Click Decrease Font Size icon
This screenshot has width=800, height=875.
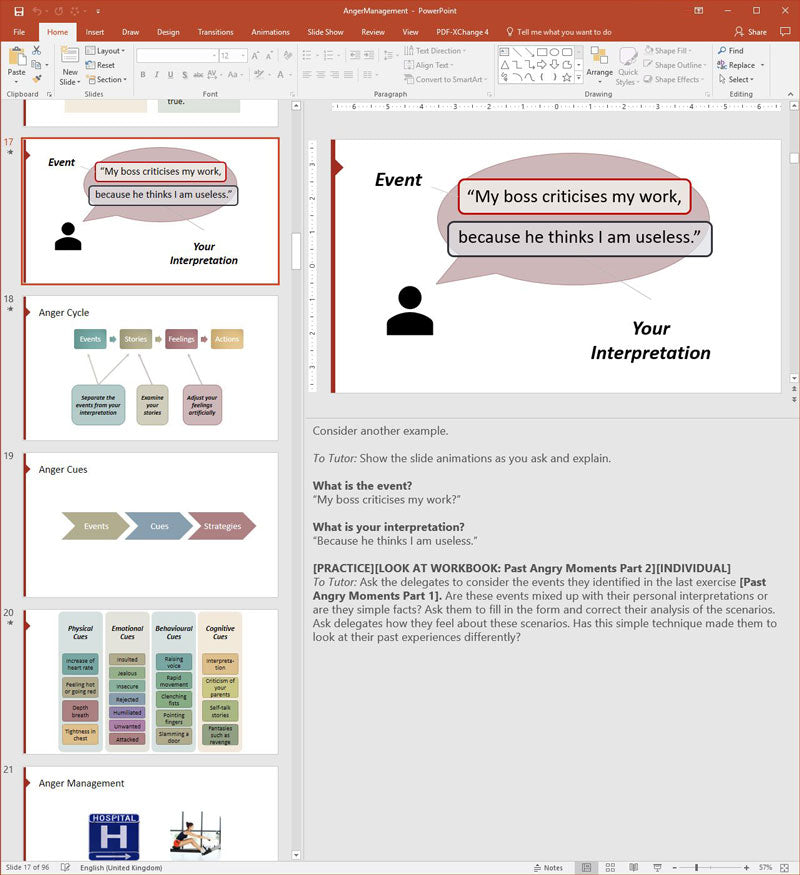click(x=269, y=56)
